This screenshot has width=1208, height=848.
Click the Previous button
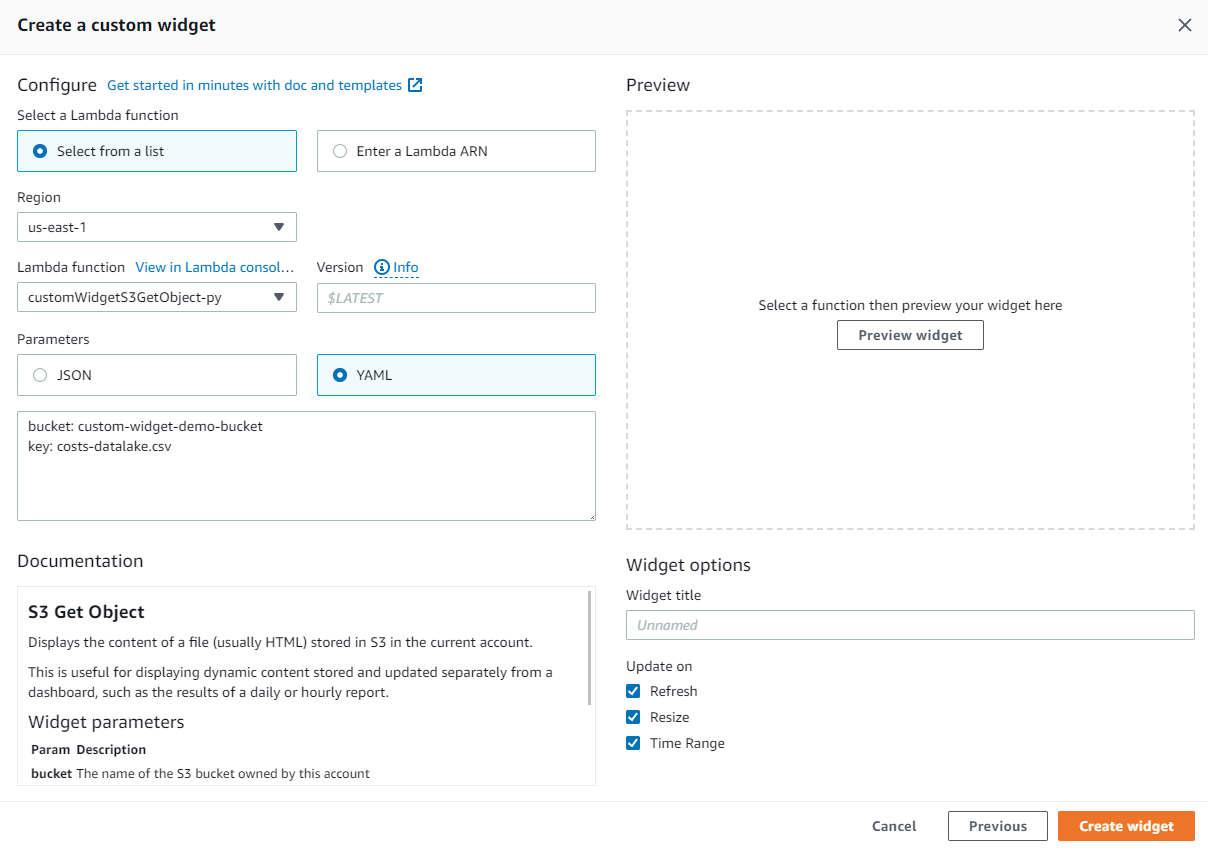point(997,826)
